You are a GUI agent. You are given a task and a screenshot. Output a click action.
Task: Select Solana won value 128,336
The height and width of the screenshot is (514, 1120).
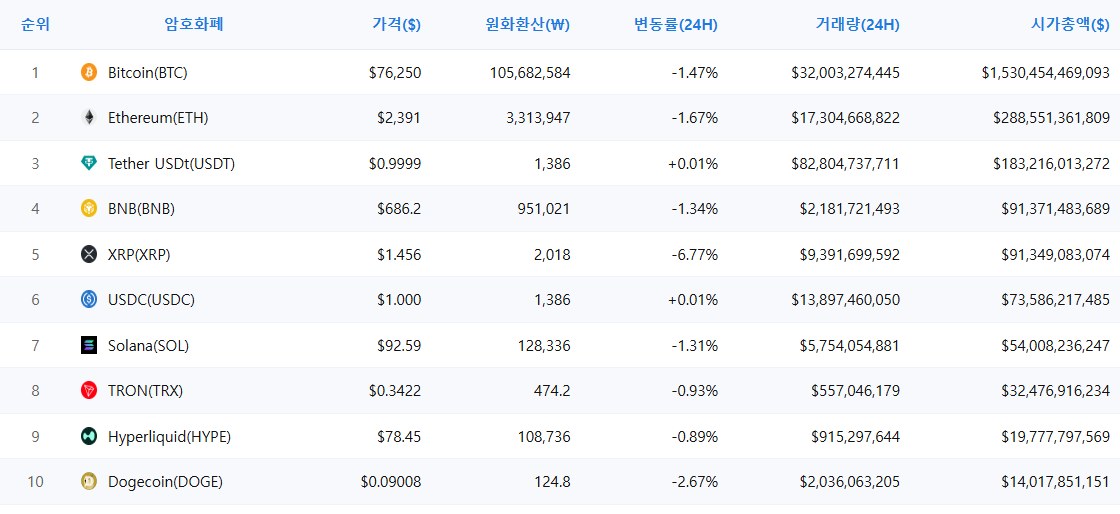tap(544, 346)
